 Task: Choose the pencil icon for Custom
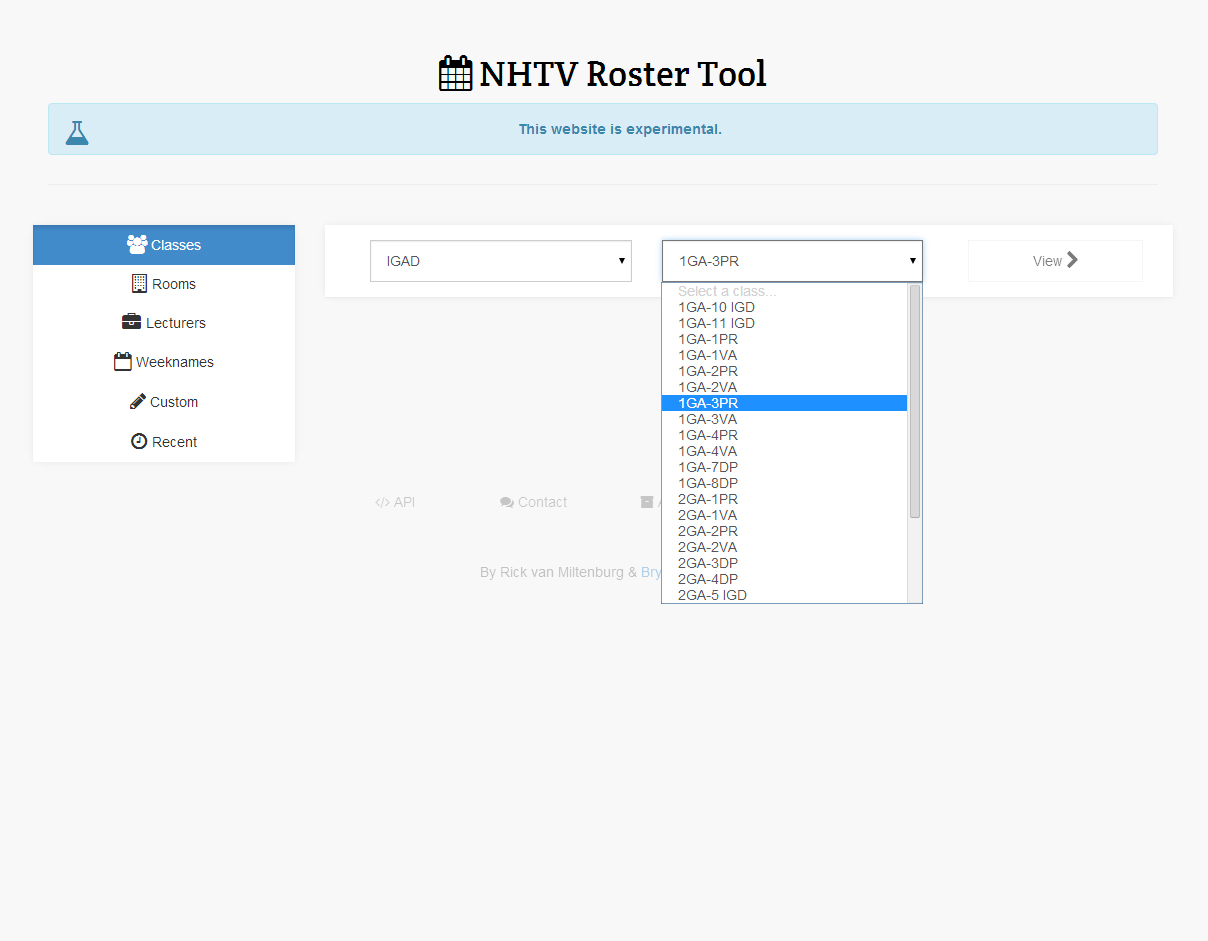point(138,401)
